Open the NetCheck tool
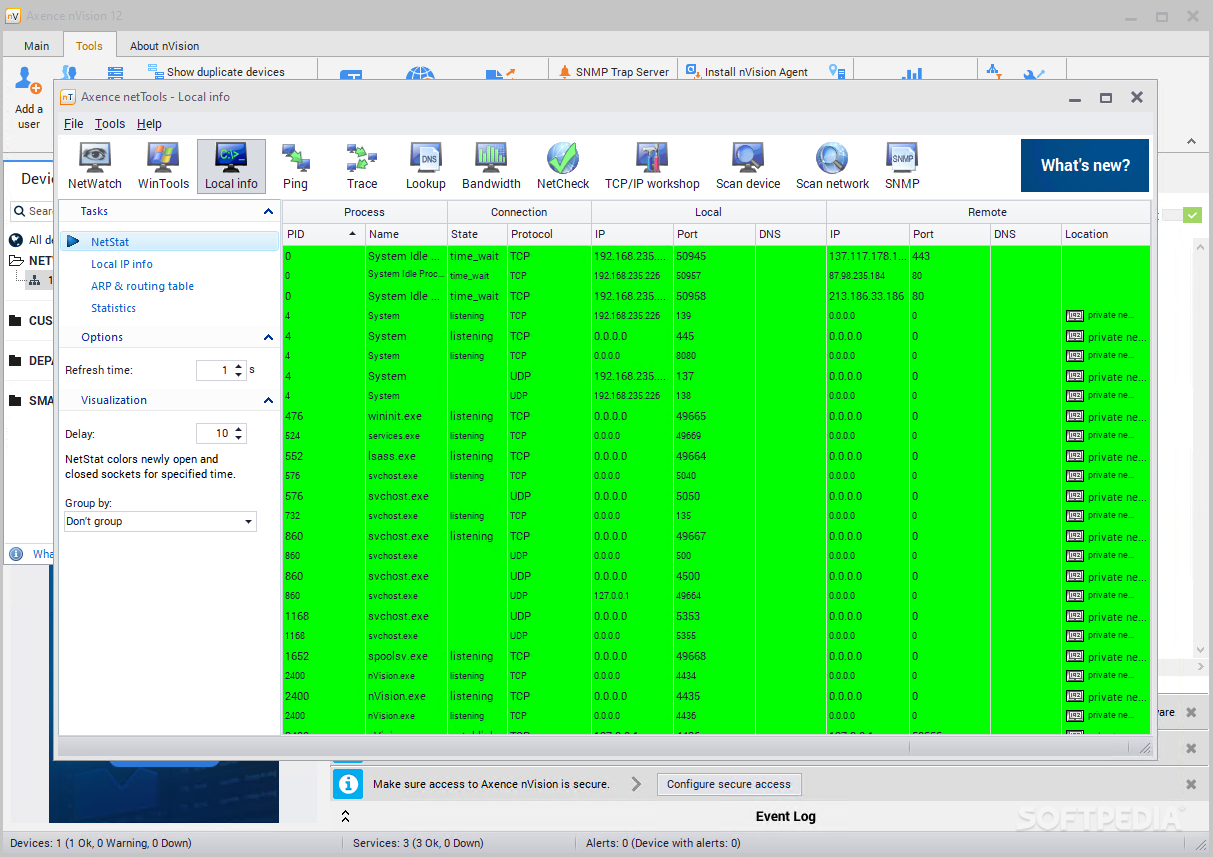 tap(563, 166)
